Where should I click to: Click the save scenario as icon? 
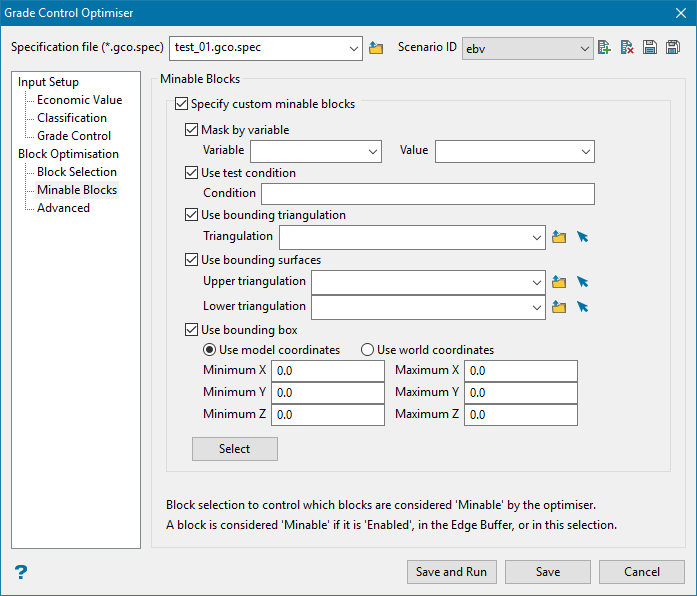(x=673, y=48)
